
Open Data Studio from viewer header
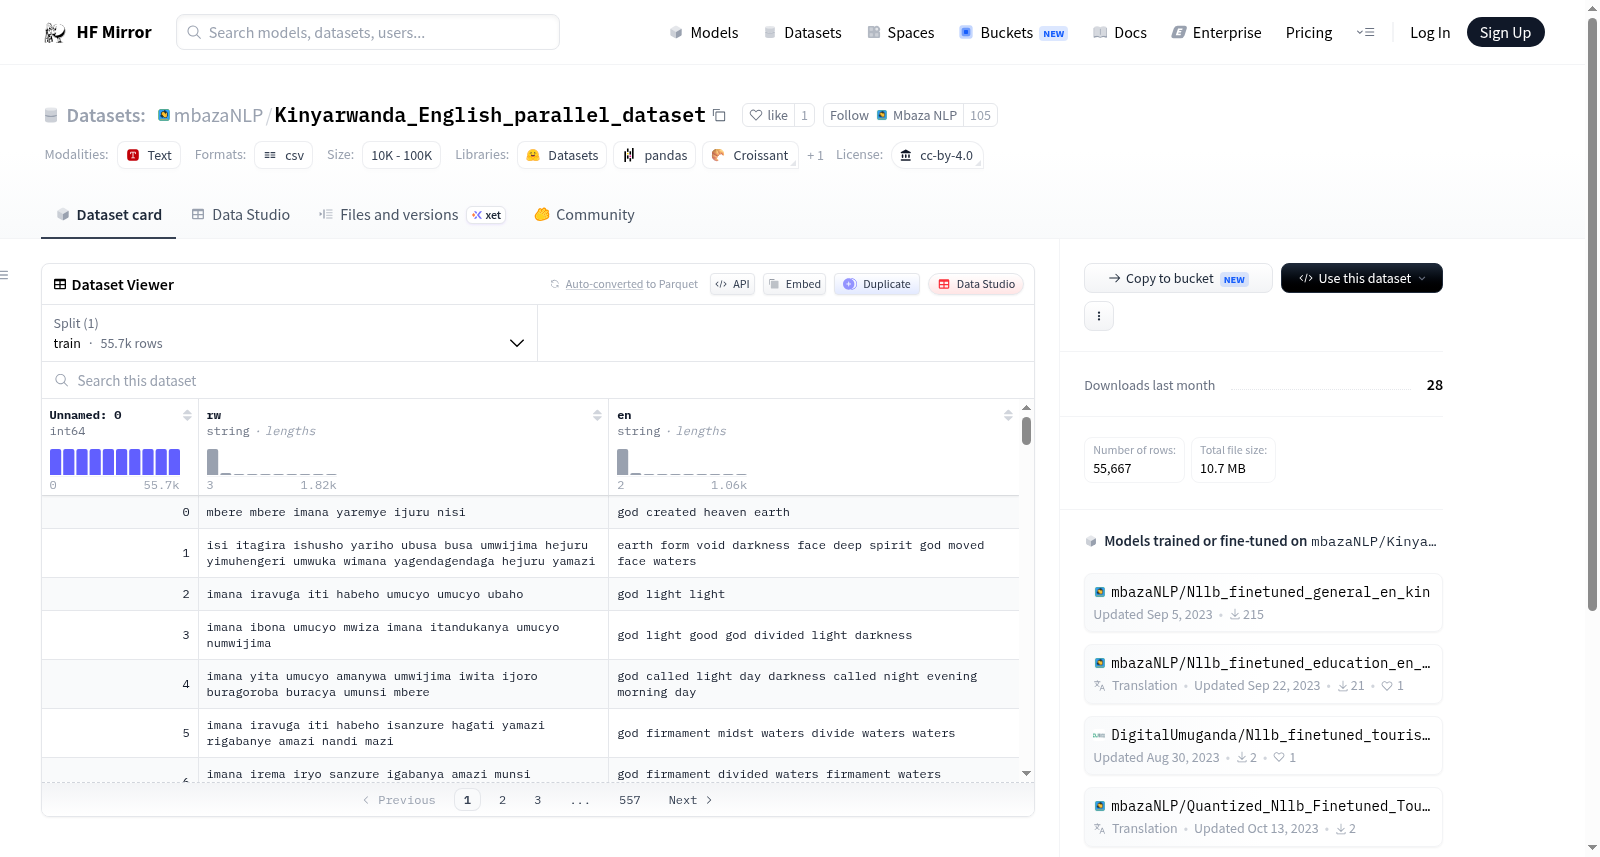click(976, 284)
